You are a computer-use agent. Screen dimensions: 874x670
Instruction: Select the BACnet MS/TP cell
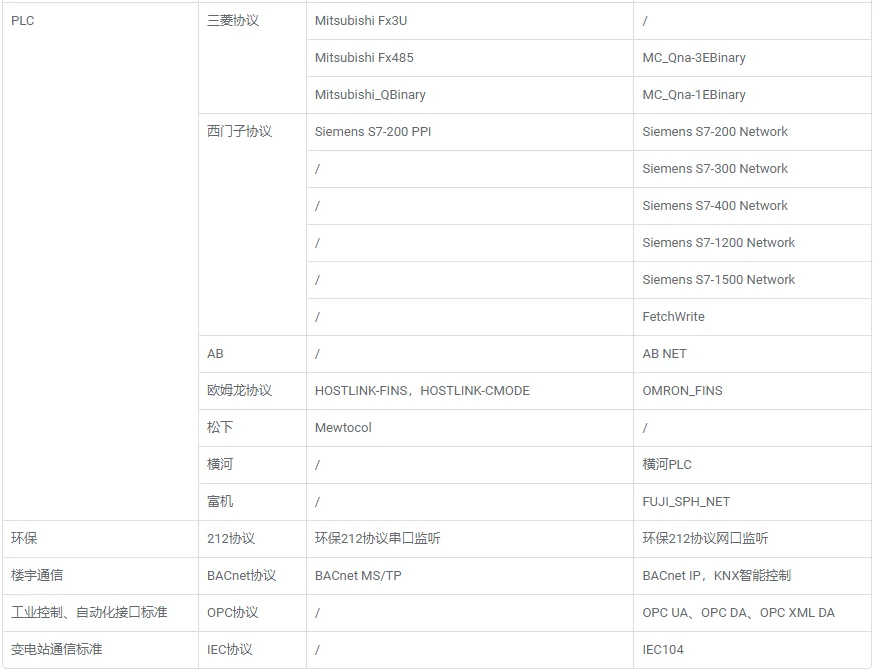click(470, 576)
